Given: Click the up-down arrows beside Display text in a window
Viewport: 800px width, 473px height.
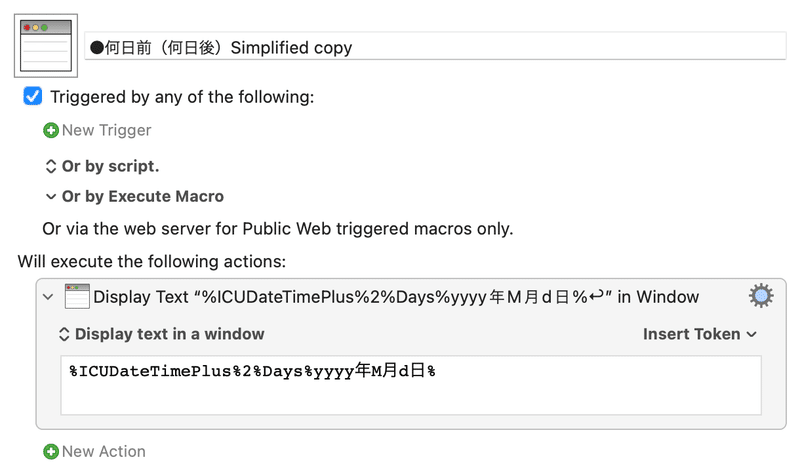Looking at the screenshot, I should pos(64,334).
